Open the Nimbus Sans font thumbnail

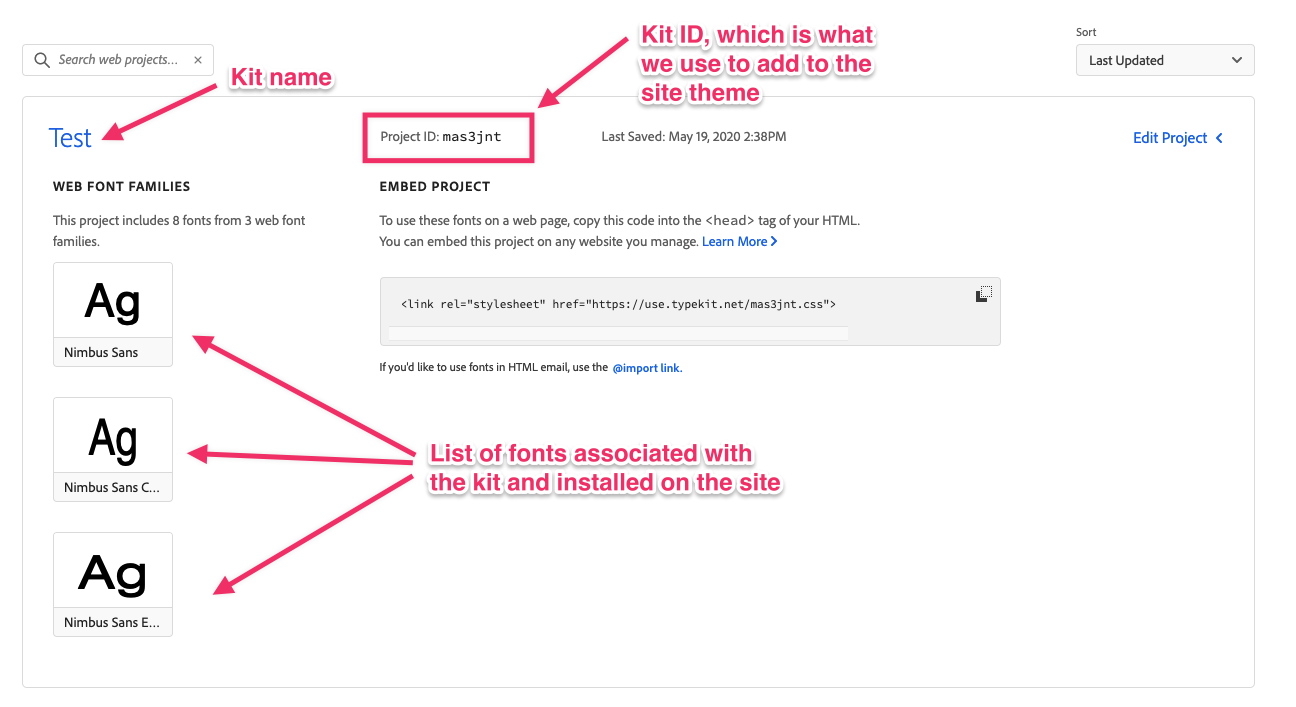coord(113,314)
